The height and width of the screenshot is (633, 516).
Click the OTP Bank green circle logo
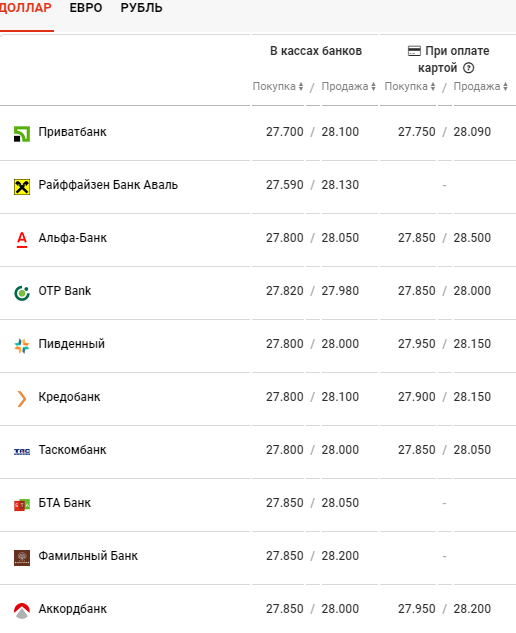coord(22,293)
